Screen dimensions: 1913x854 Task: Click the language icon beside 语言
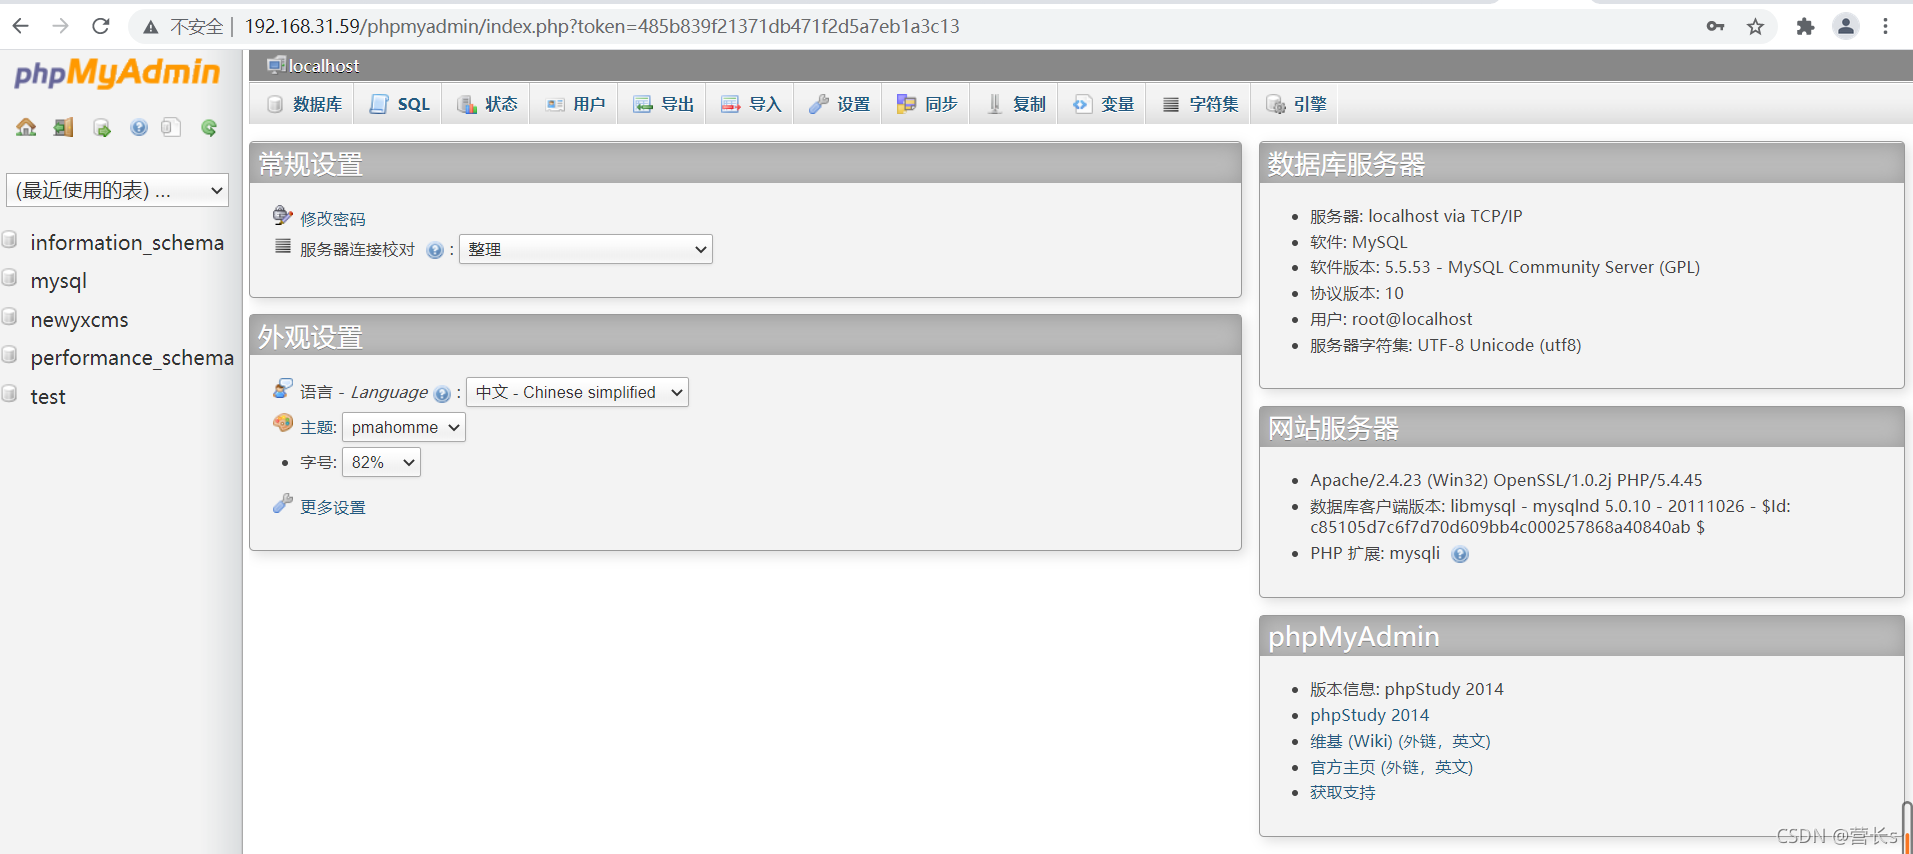tap(283, 388)
